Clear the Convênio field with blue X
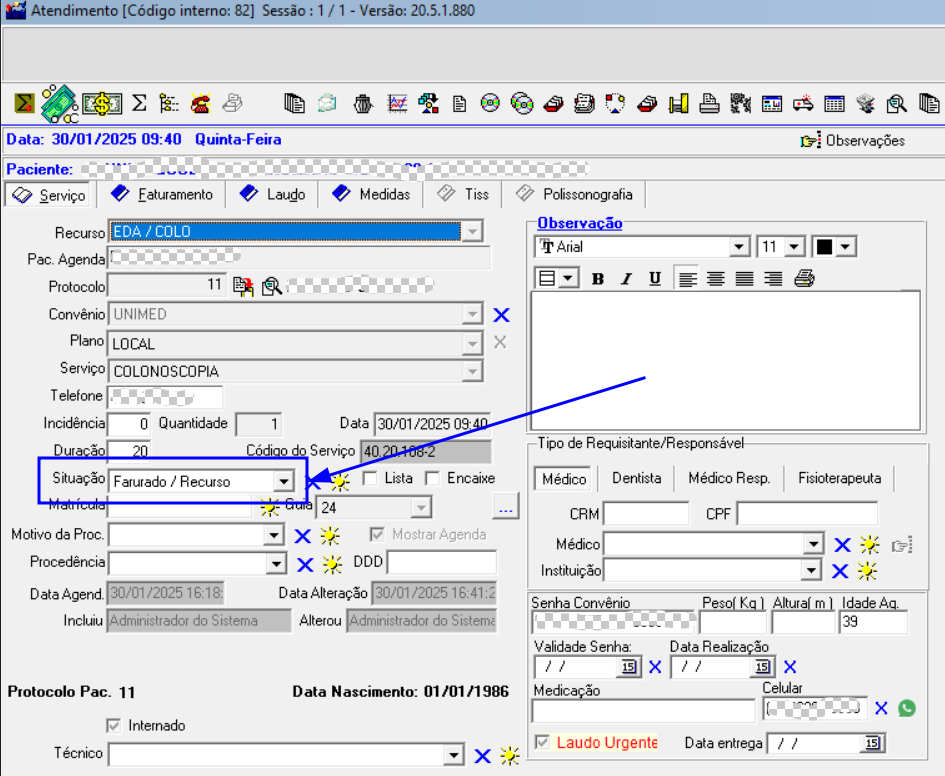This screenshot has height=776, width=945. (x=501, y=315)
